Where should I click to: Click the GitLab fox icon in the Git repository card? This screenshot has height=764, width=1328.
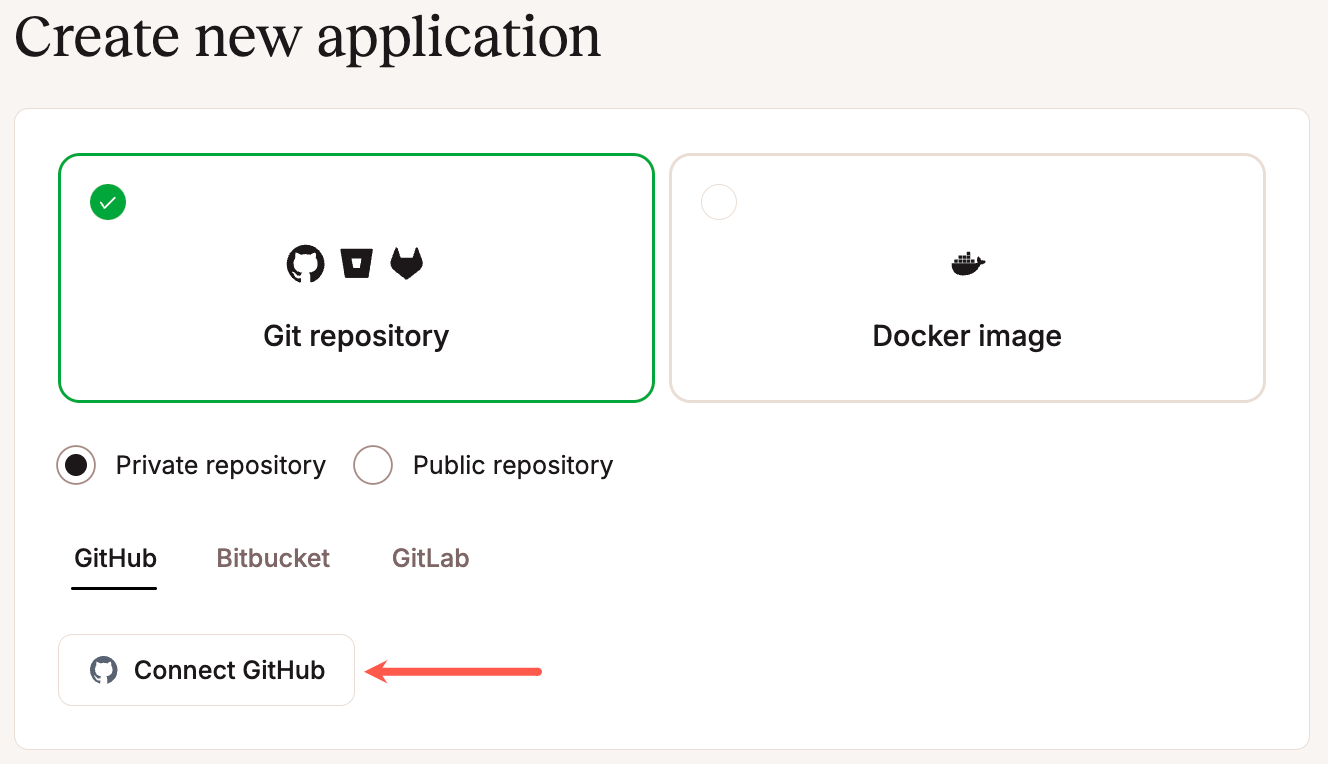point(406,263)
